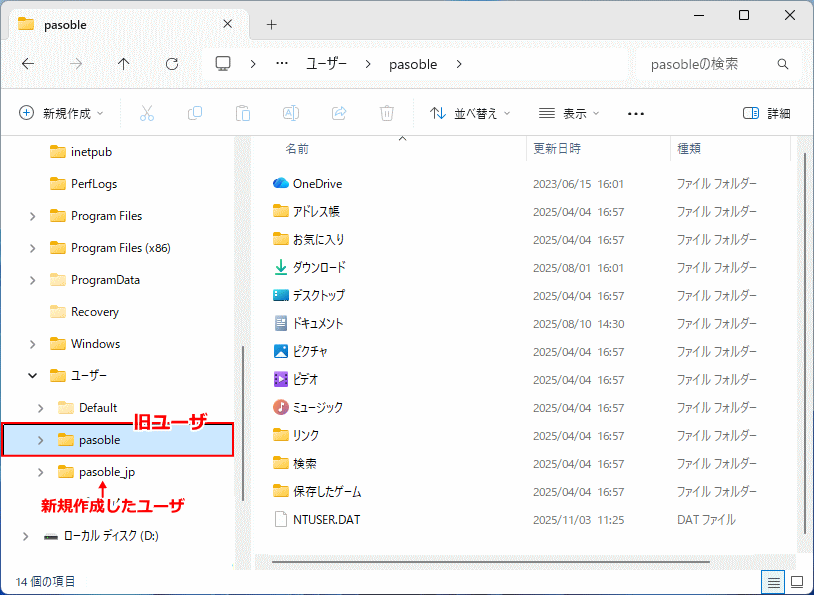814x595 pixels.
Task: Click the Paste icon in the toolbar
Action: point(242,113)
